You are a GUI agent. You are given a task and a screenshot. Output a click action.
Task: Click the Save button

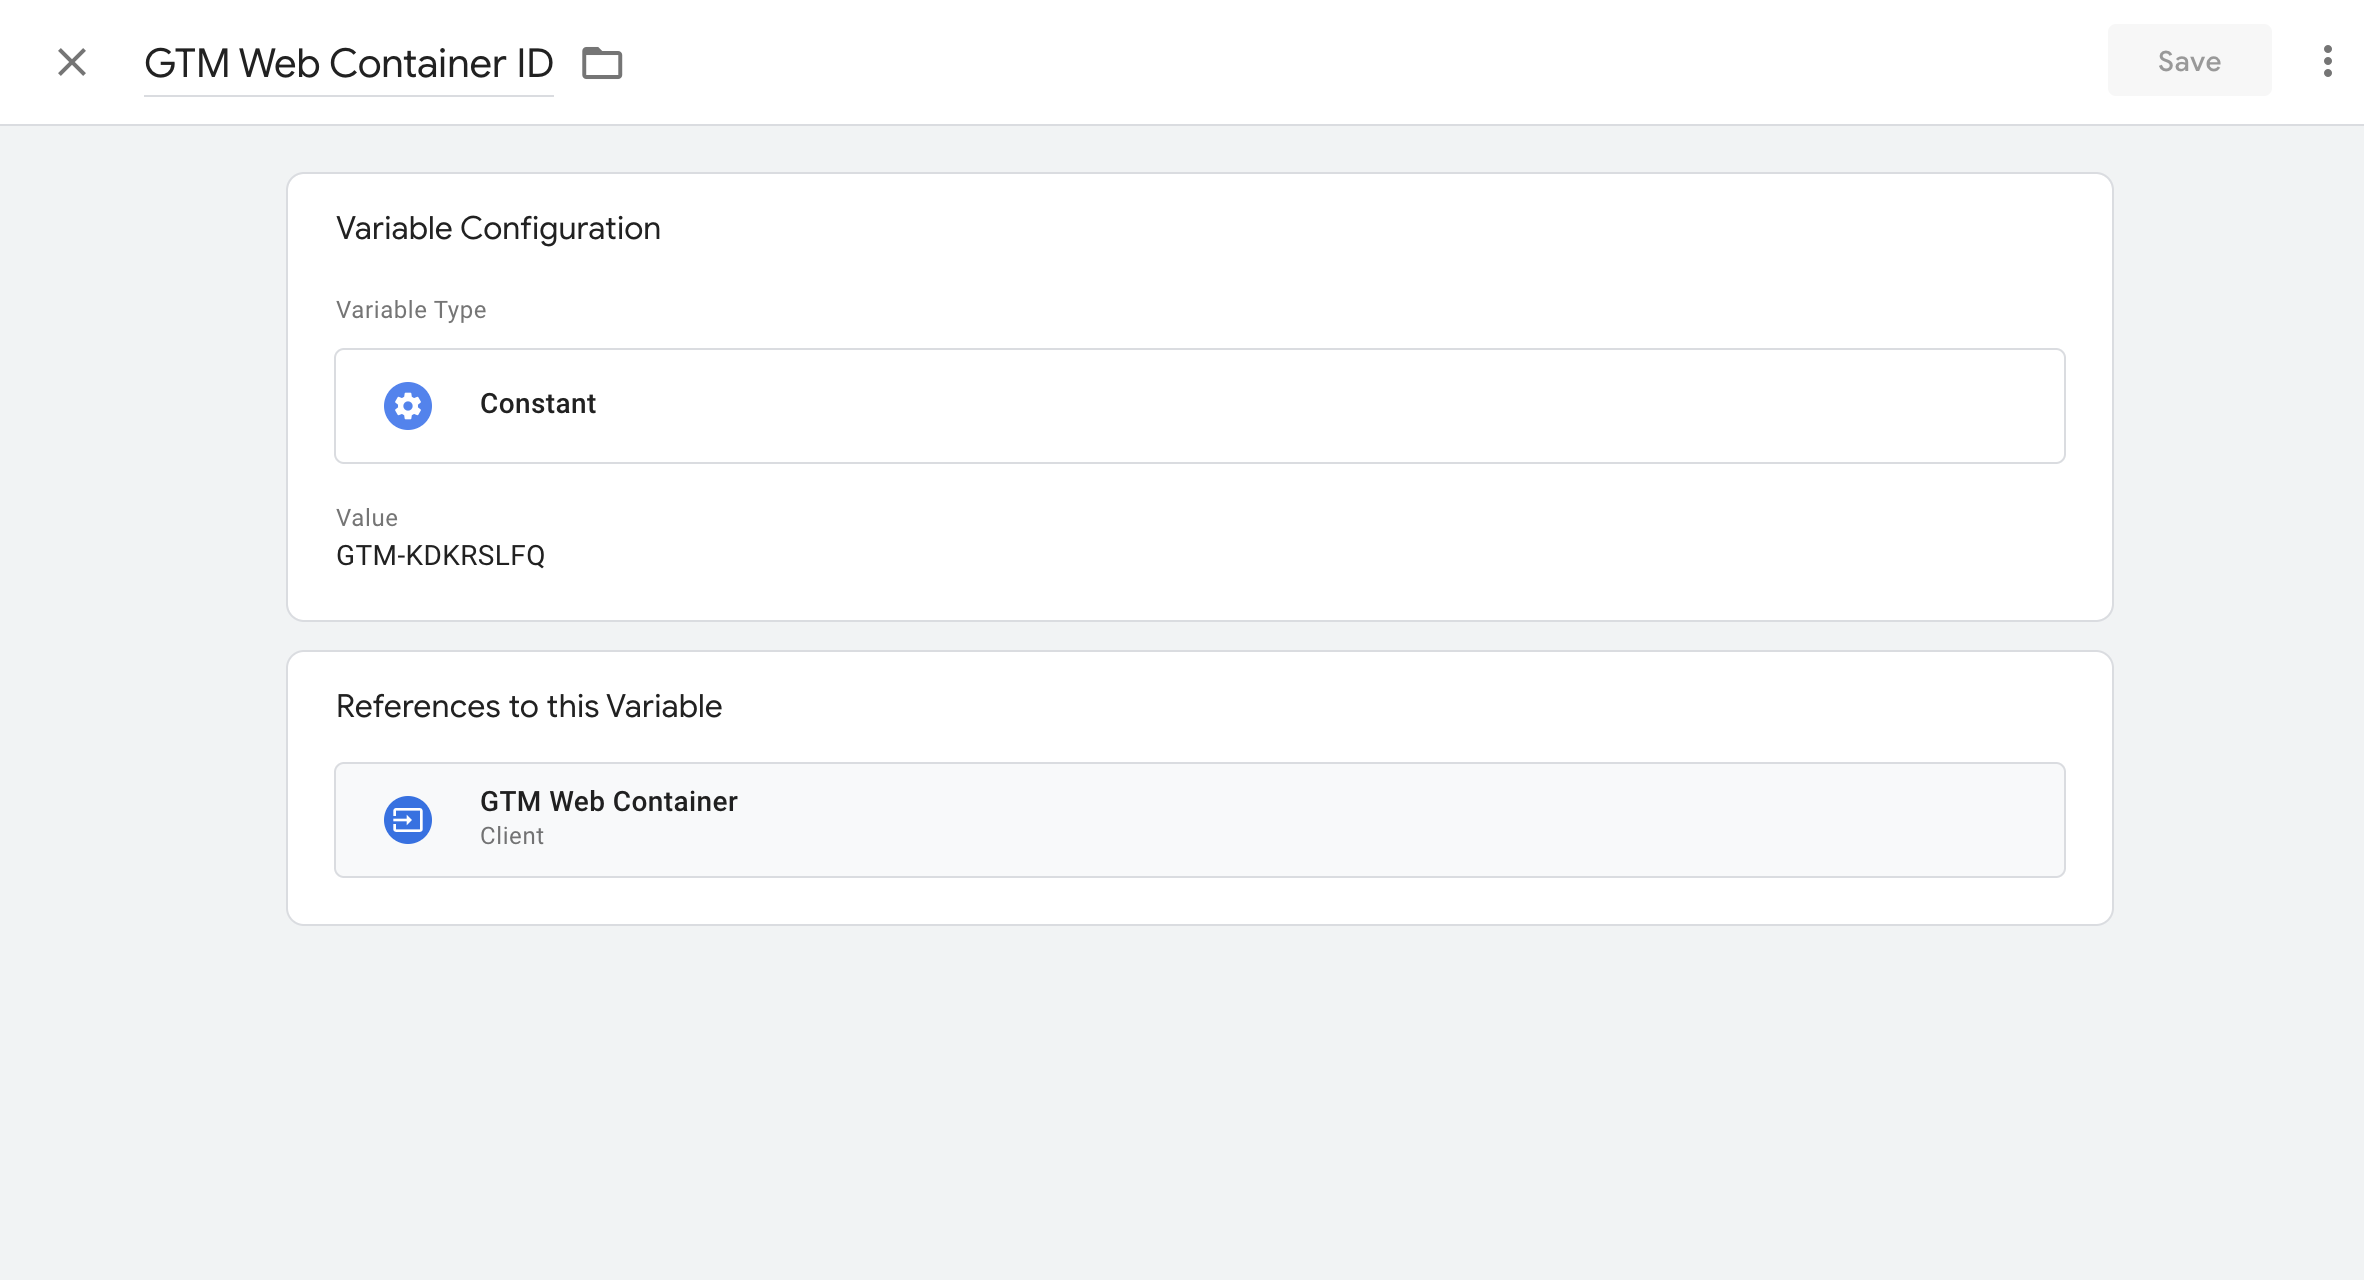2189,61
